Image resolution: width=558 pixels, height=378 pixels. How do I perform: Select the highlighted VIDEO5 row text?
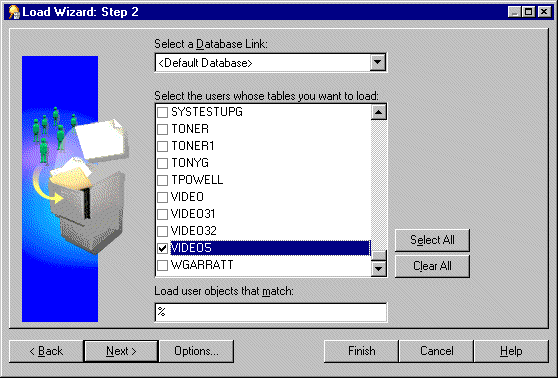[x=191, y=248]
